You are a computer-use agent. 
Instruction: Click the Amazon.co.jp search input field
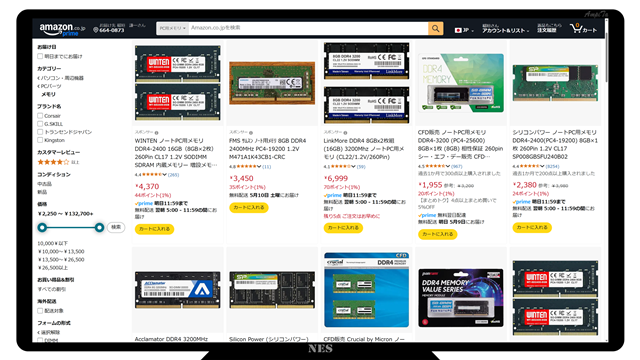pyautogui.click(x=308, y=28)
